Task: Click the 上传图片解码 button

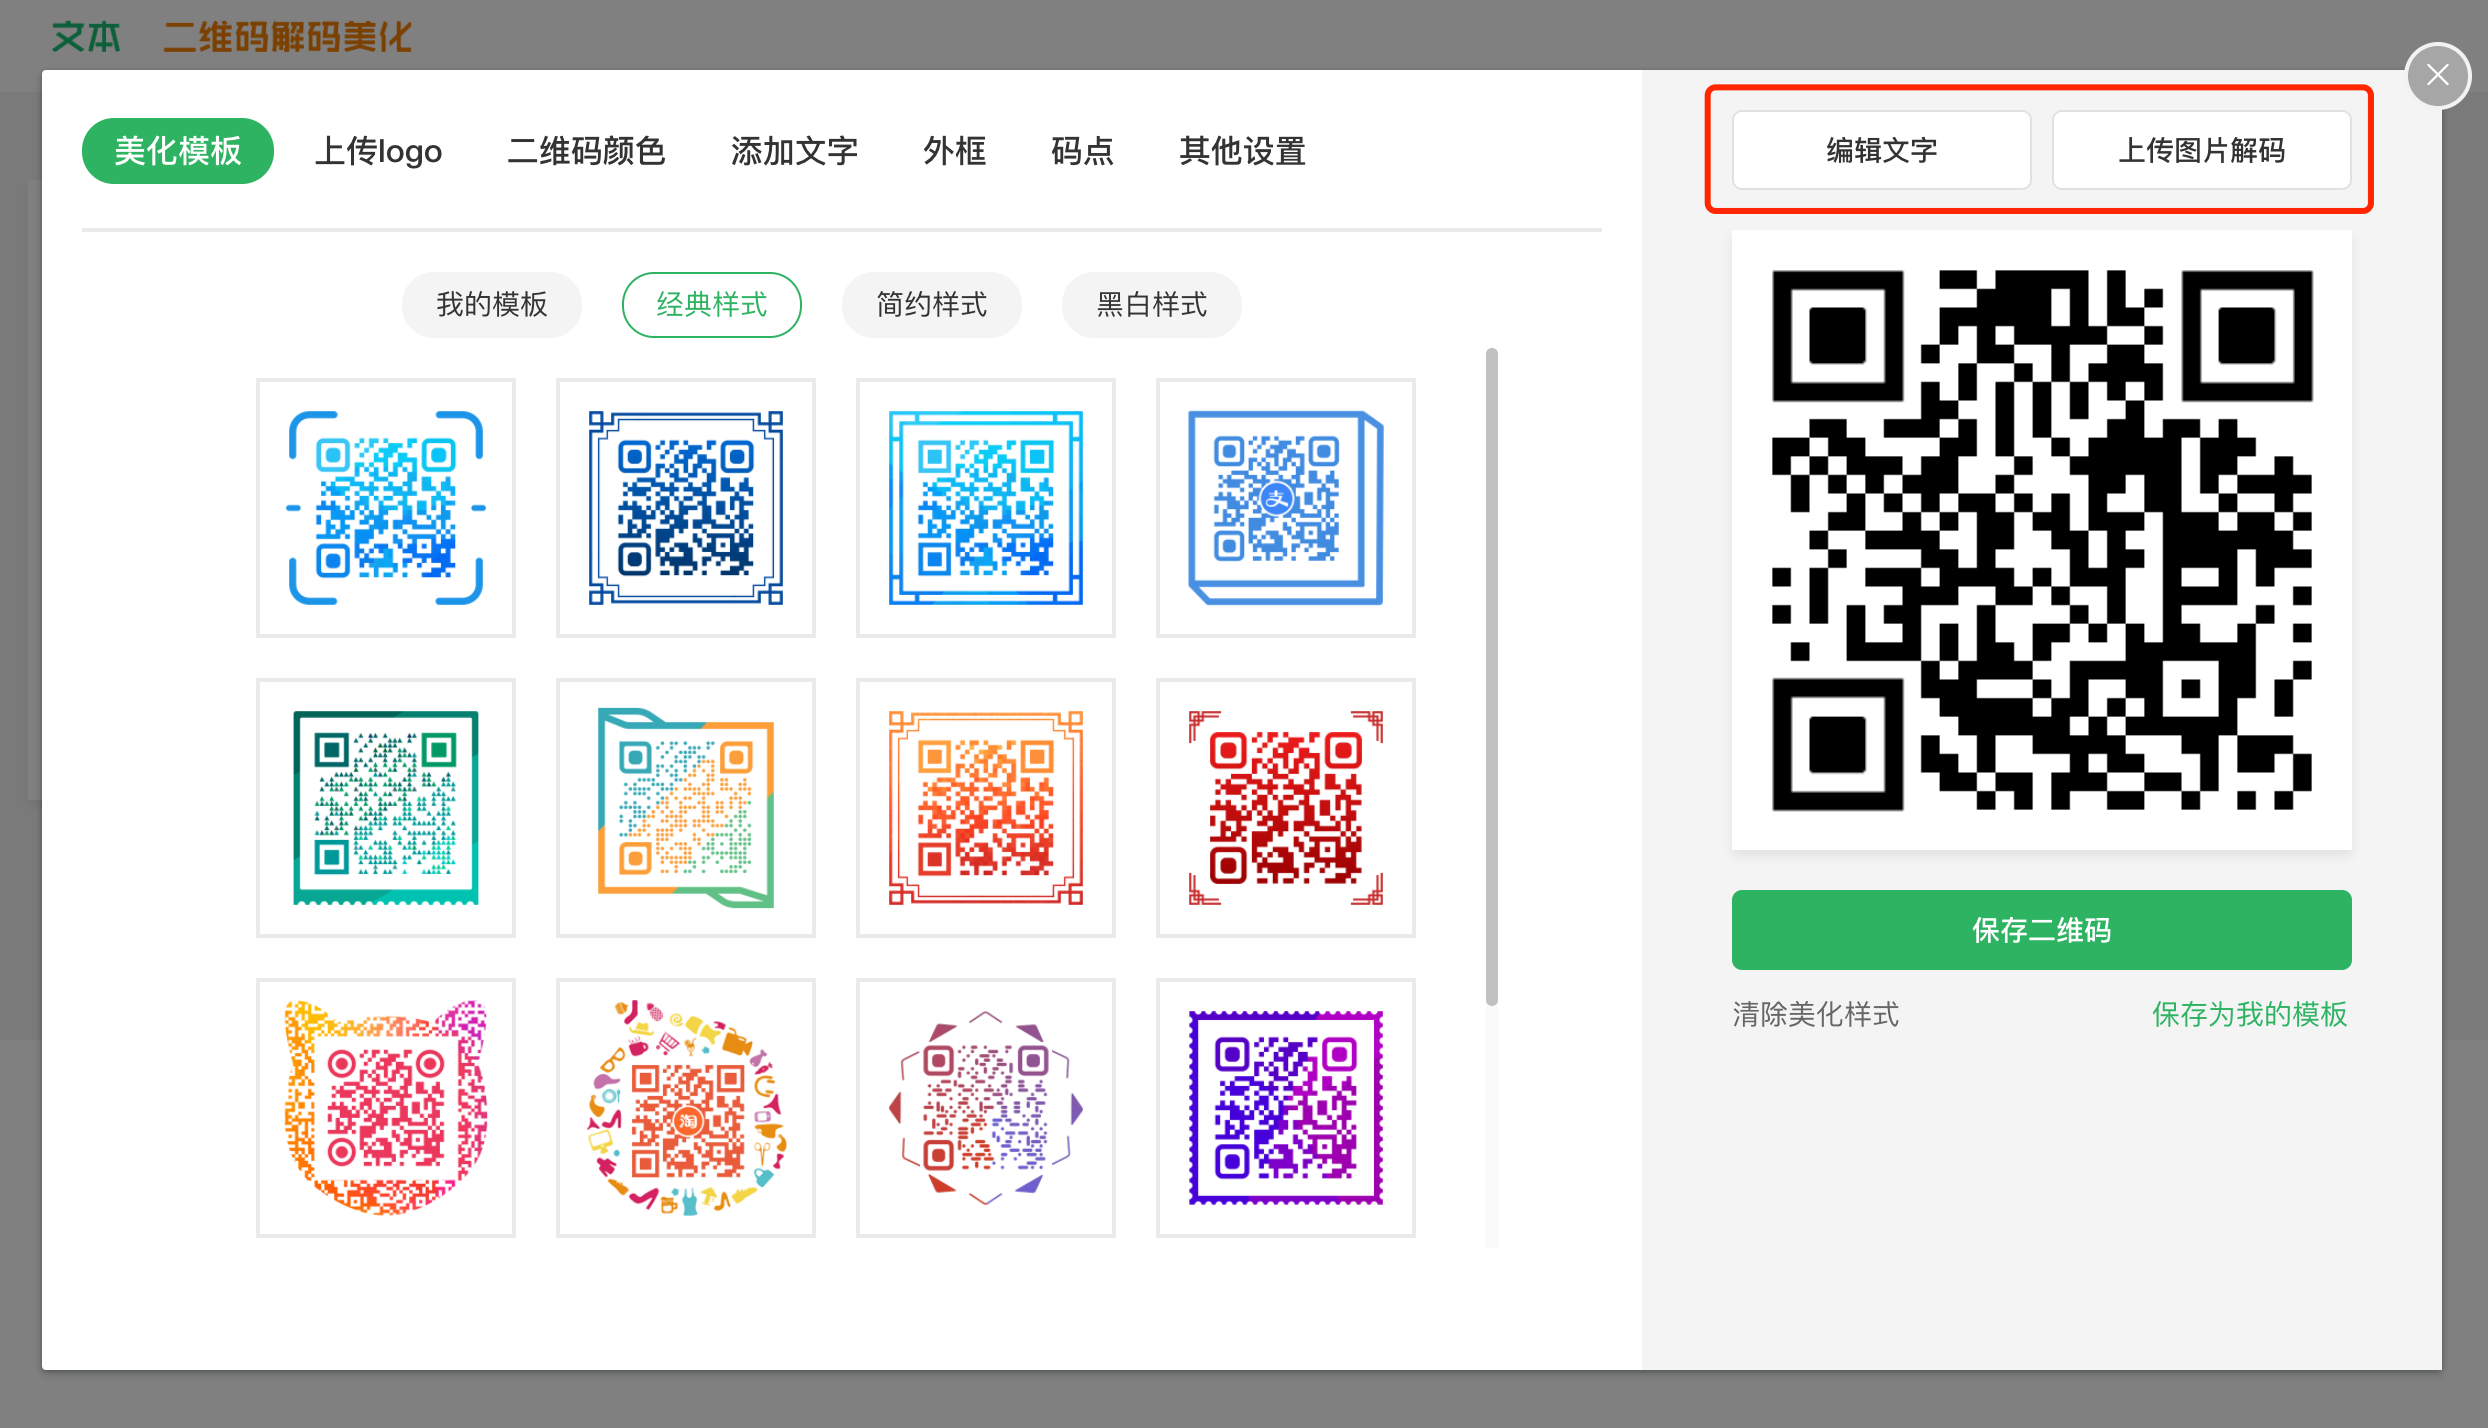Action: (x=2202, y=150)
